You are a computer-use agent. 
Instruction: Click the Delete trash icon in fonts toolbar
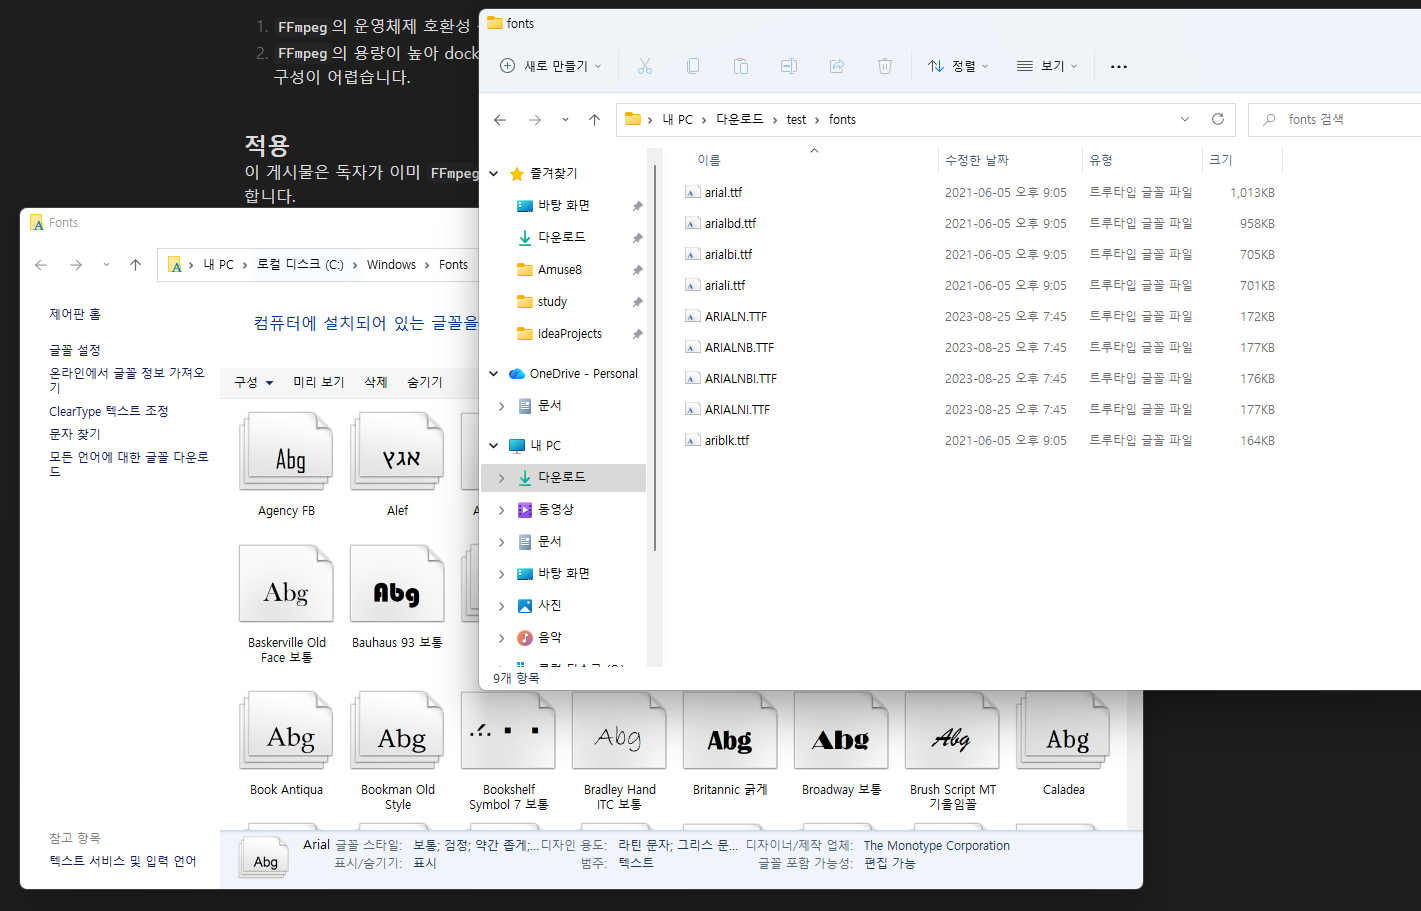point(885,66)
